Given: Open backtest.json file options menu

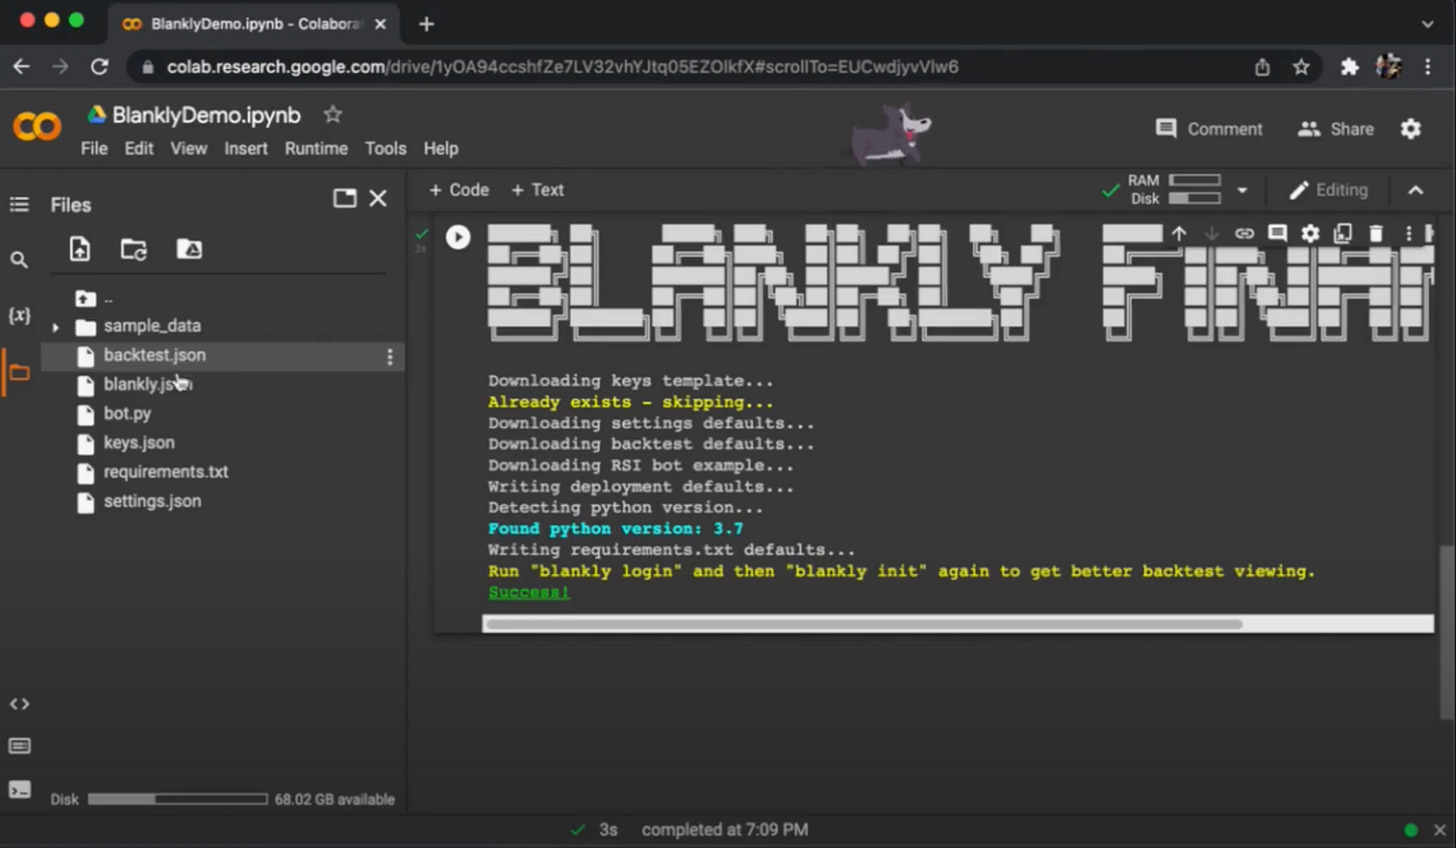Looking at the screenshot, I should (390, 357).
